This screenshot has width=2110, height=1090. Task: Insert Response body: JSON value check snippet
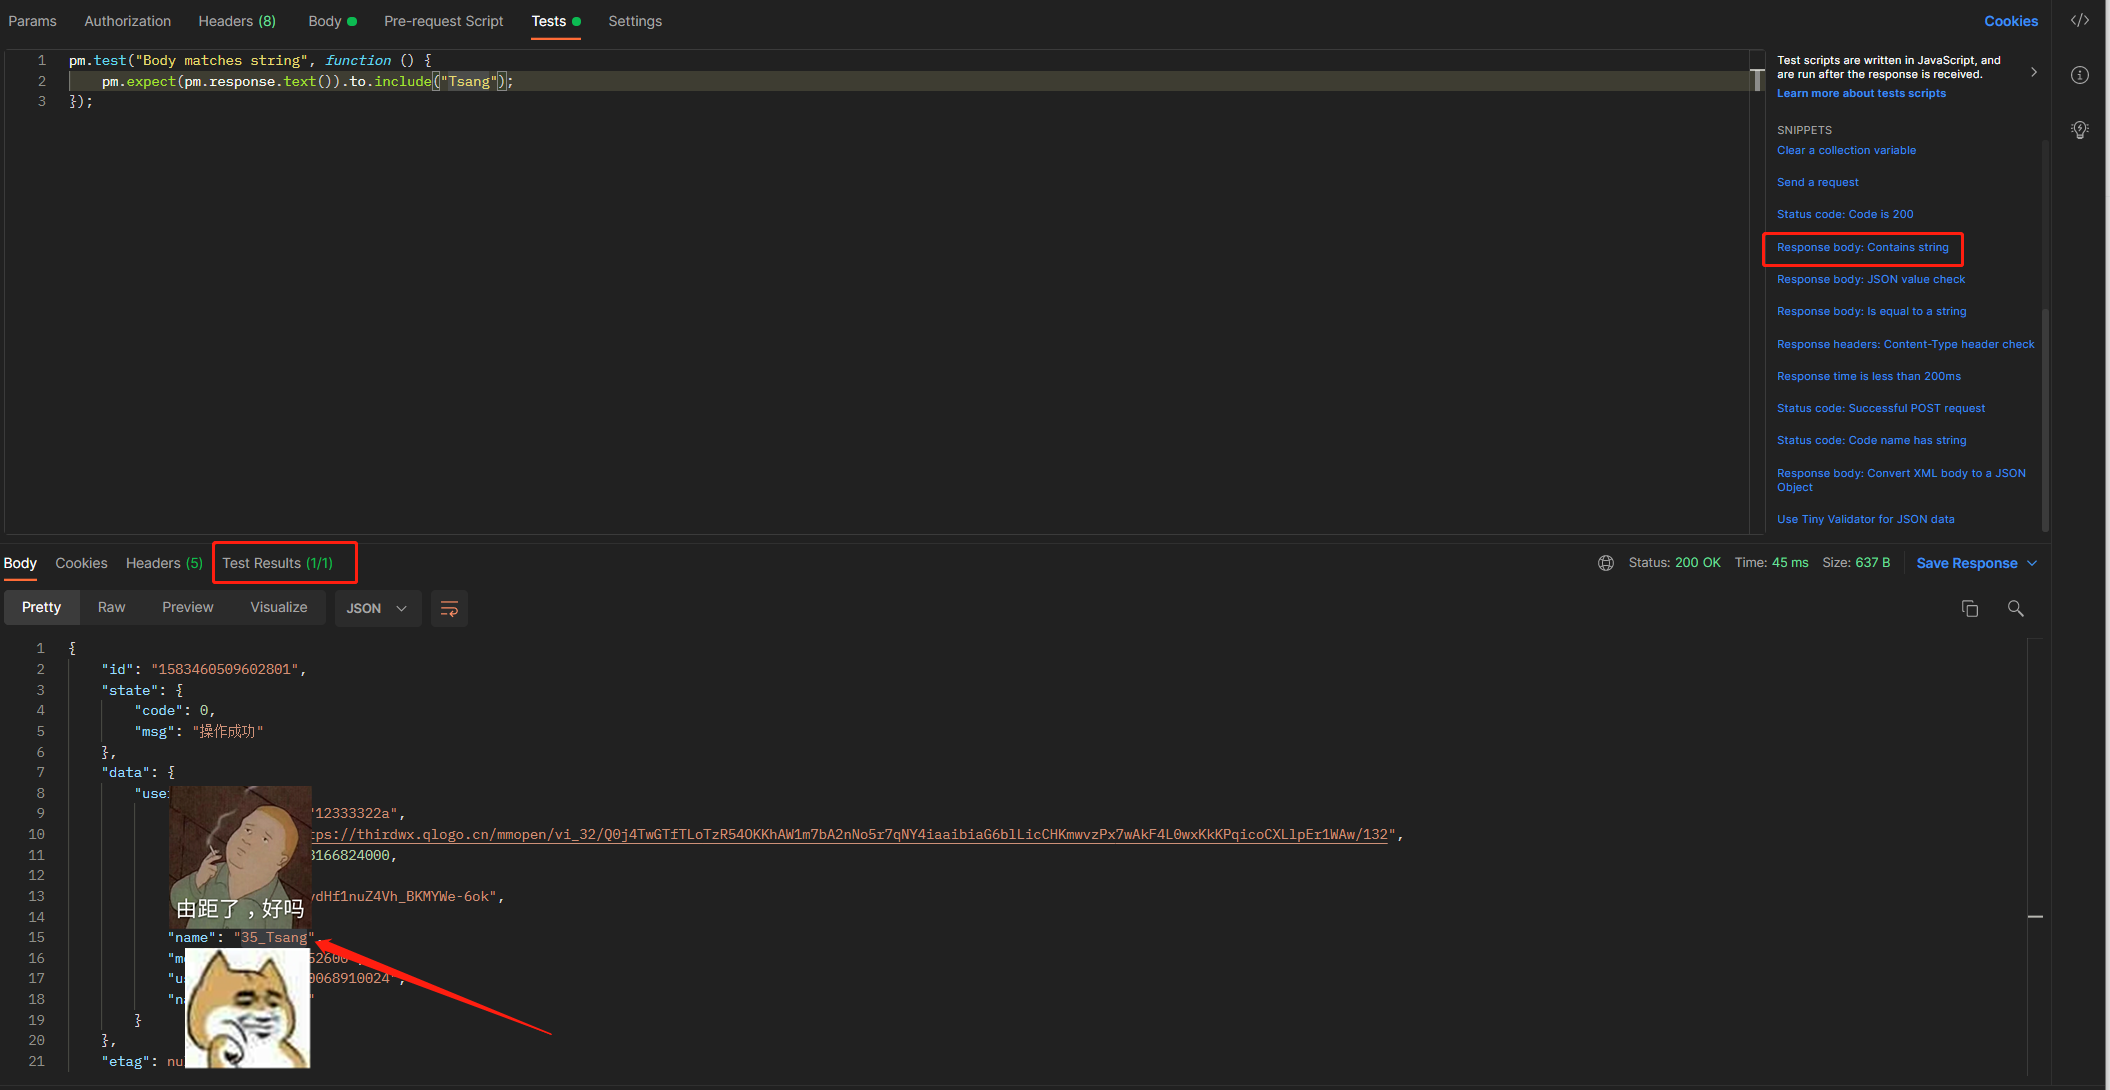tap(1870, 279)
